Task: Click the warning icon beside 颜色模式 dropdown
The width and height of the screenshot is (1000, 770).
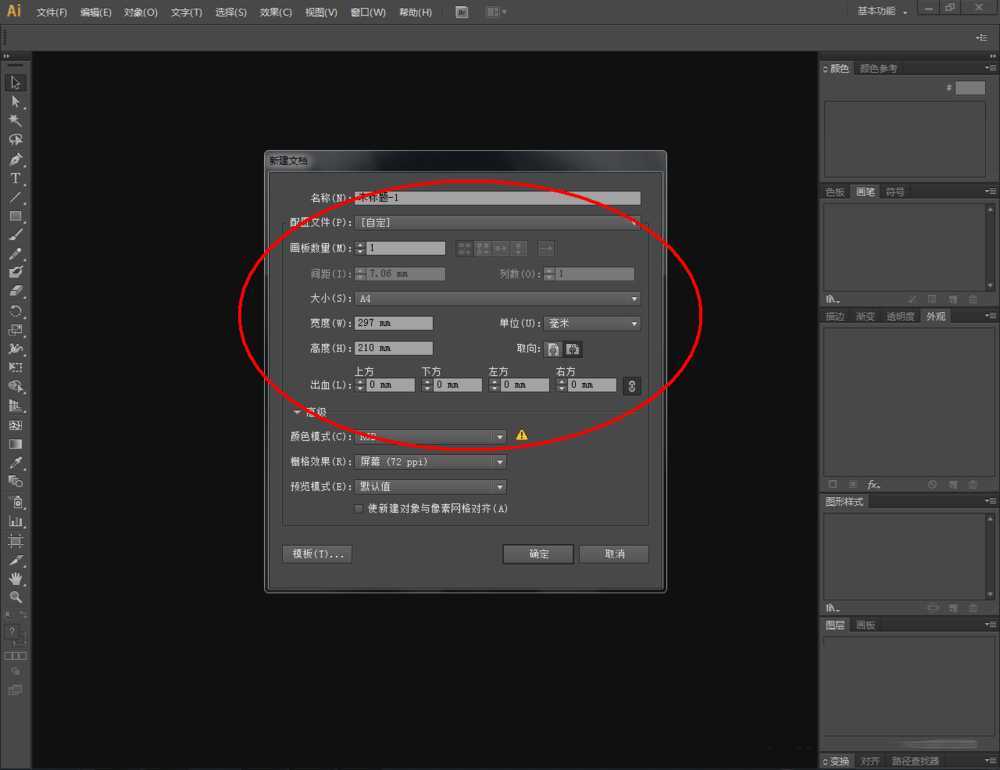Action: click(521, 436)
